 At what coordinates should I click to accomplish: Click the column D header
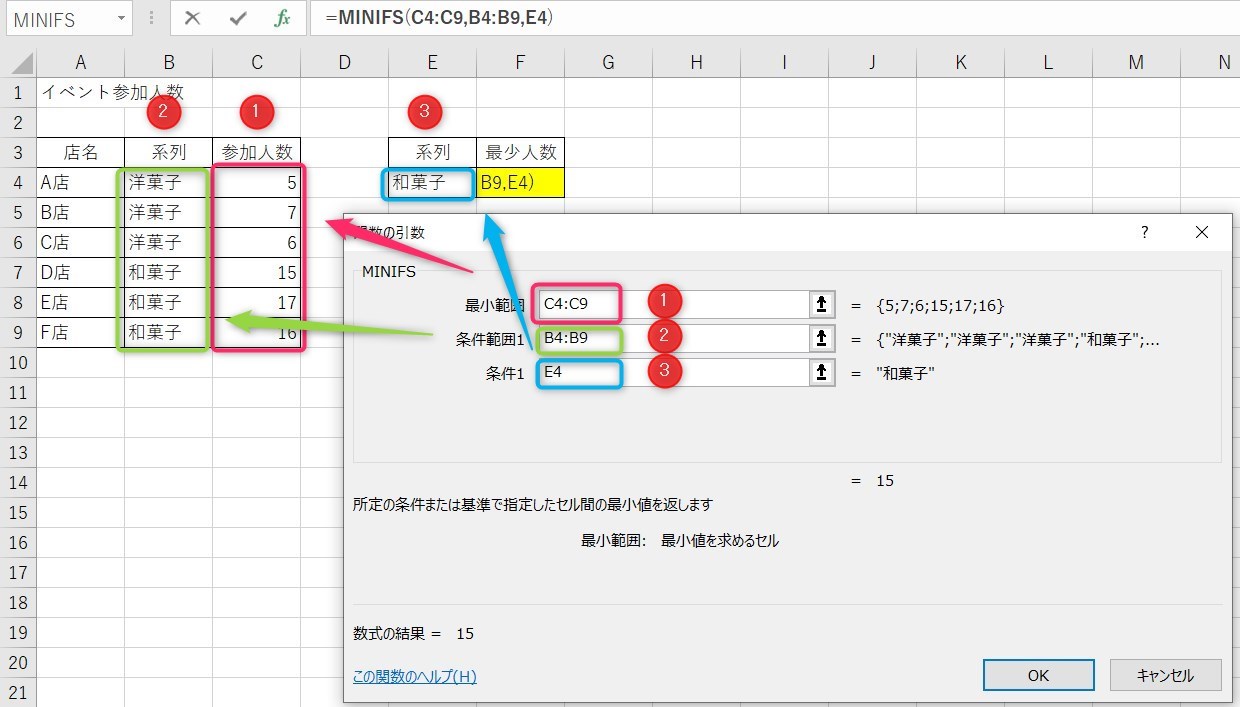(x=344, y=62)
